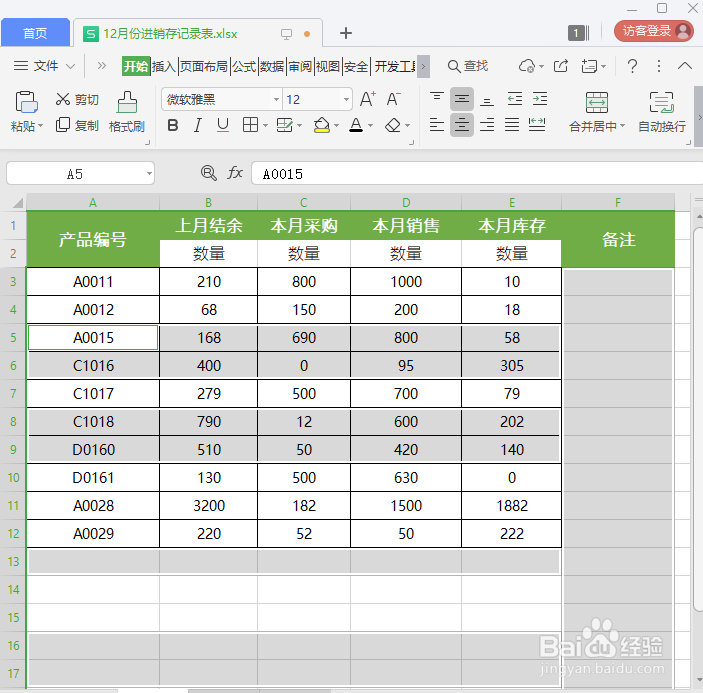This screenshot has height=693, width=703.
Task: Go to the 首页 tab
Action: click(35, 33)
